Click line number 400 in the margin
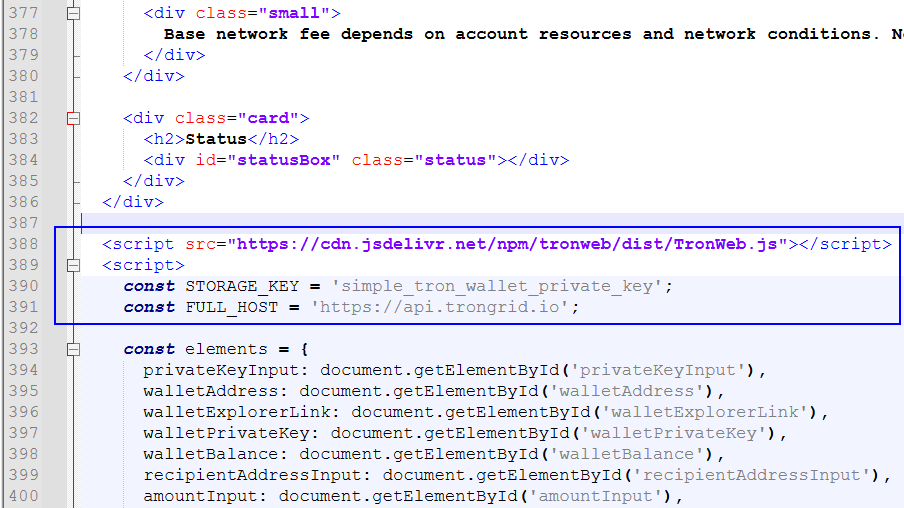The image size is (904, 508). (x=24, y=496)
